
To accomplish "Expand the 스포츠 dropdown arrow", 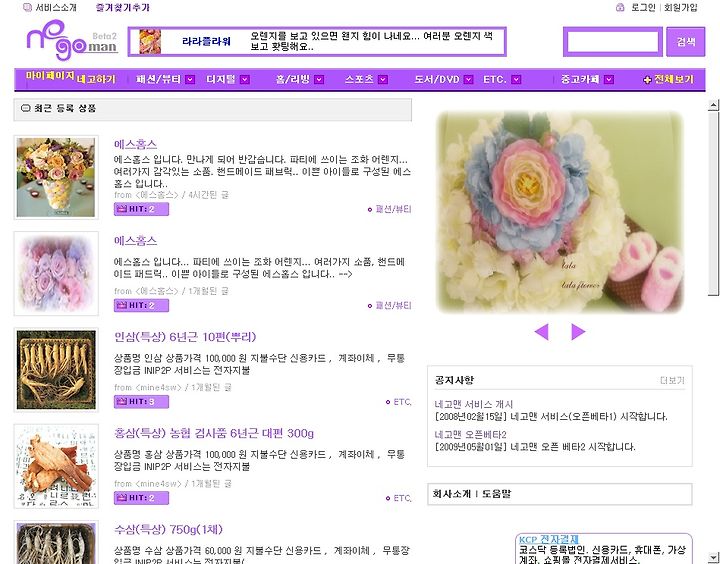I will pyautogui.click(x=383, y=79).
